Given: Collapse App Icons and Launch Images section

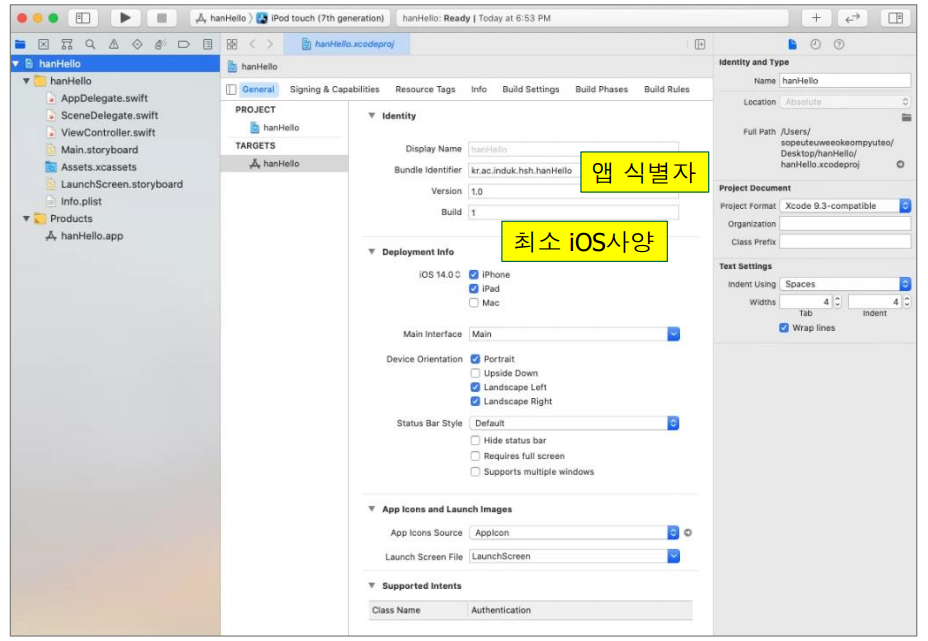Looking at the screenshot, I should point(372,509).
